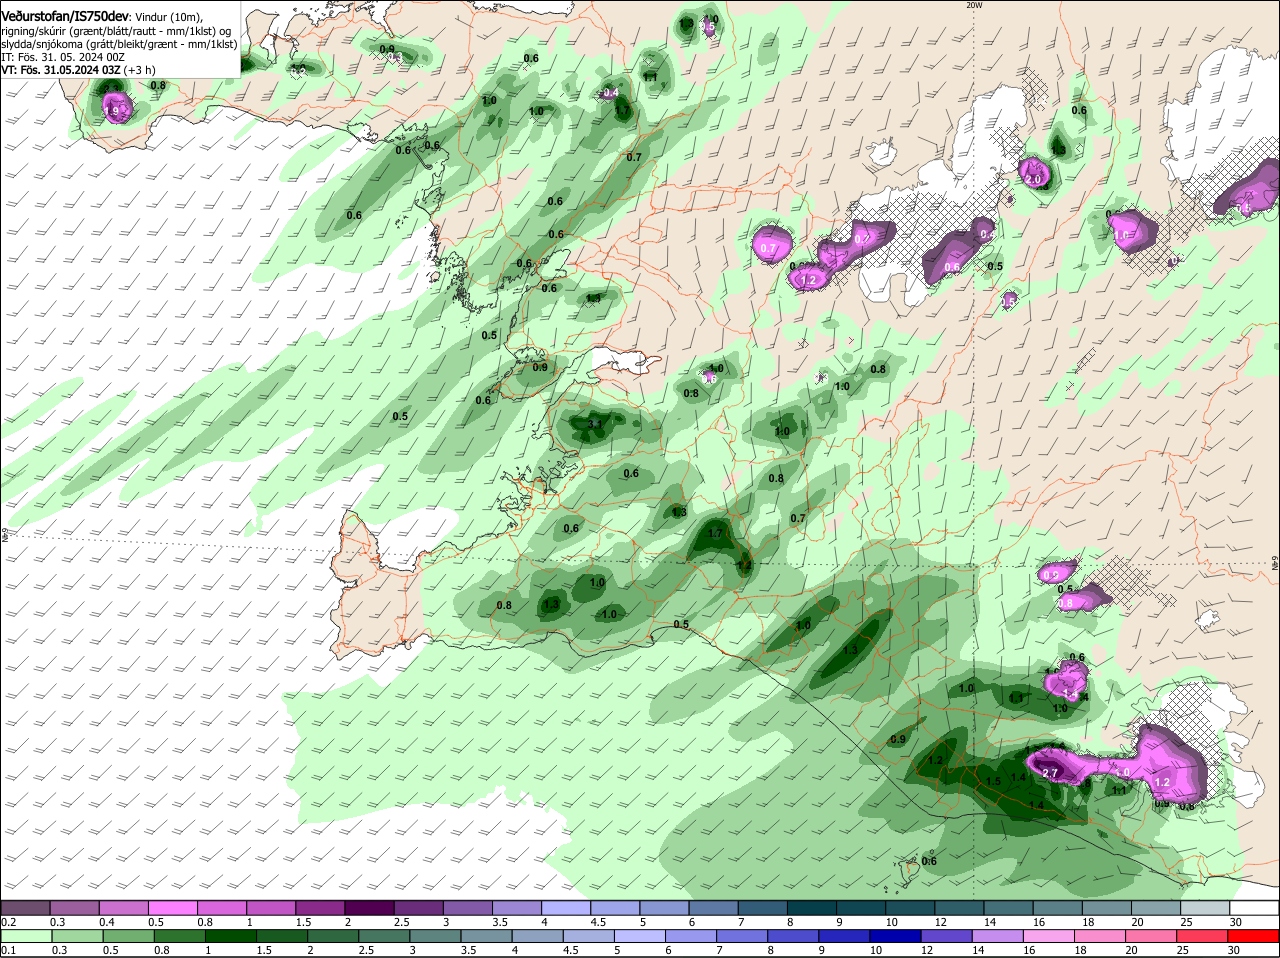The height and width of the screenshot is (958, 1280).
Task: Click the dark teal 9 swatch in snow scale
Action: (x=862, y=907)
